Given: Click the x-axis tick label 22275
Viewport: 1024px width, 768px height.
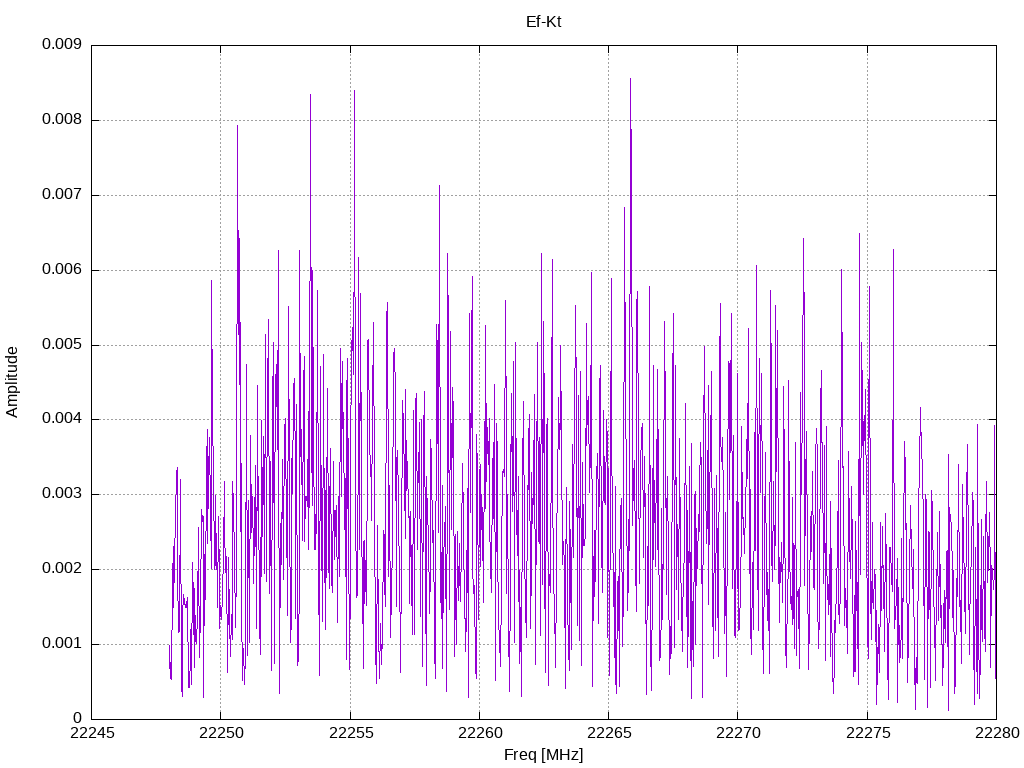Looking at the screenshot, I should coord(868,733).
